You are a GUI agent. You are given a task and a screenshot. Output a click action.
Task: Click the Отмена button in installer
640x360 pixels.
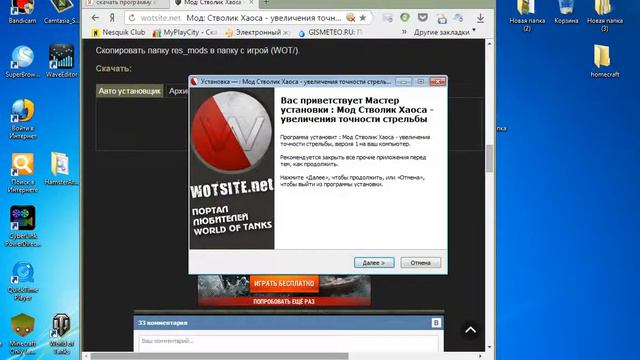tap(420, 262)
